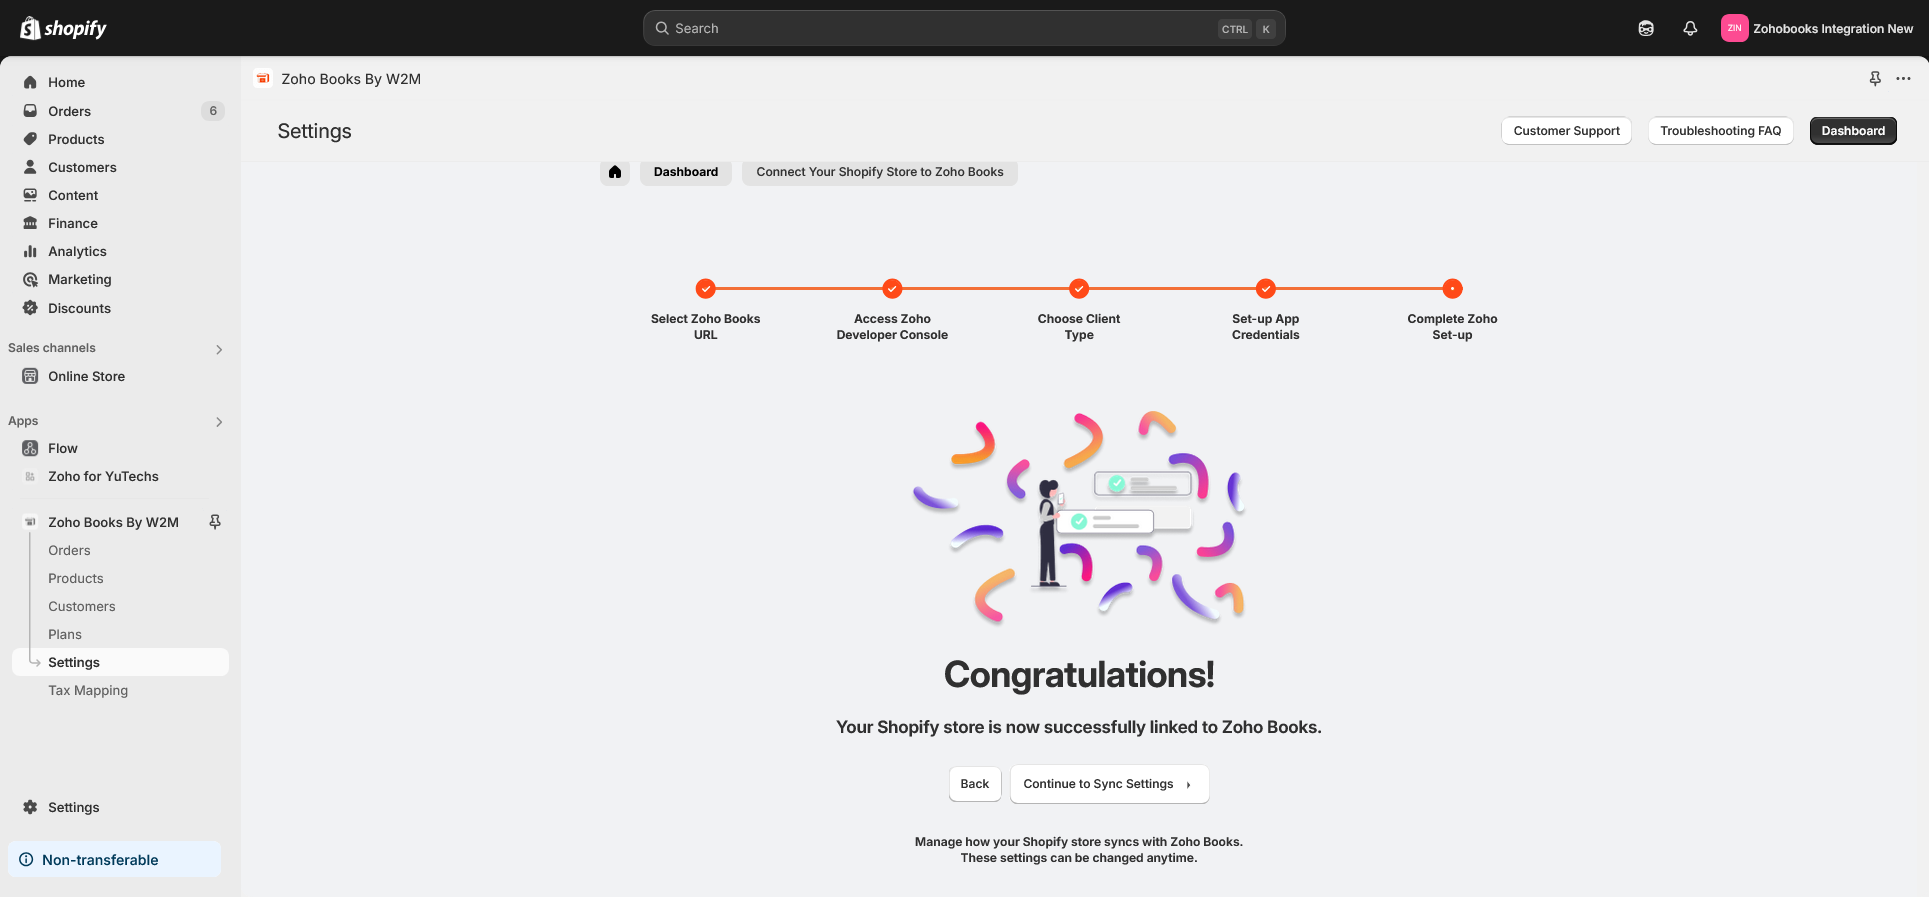Viewport: 1929px width, 897px height.
Task: Open the Shopify Sidekick icon in top bar
Action: pyautogui.click(x=1646, y=28)
